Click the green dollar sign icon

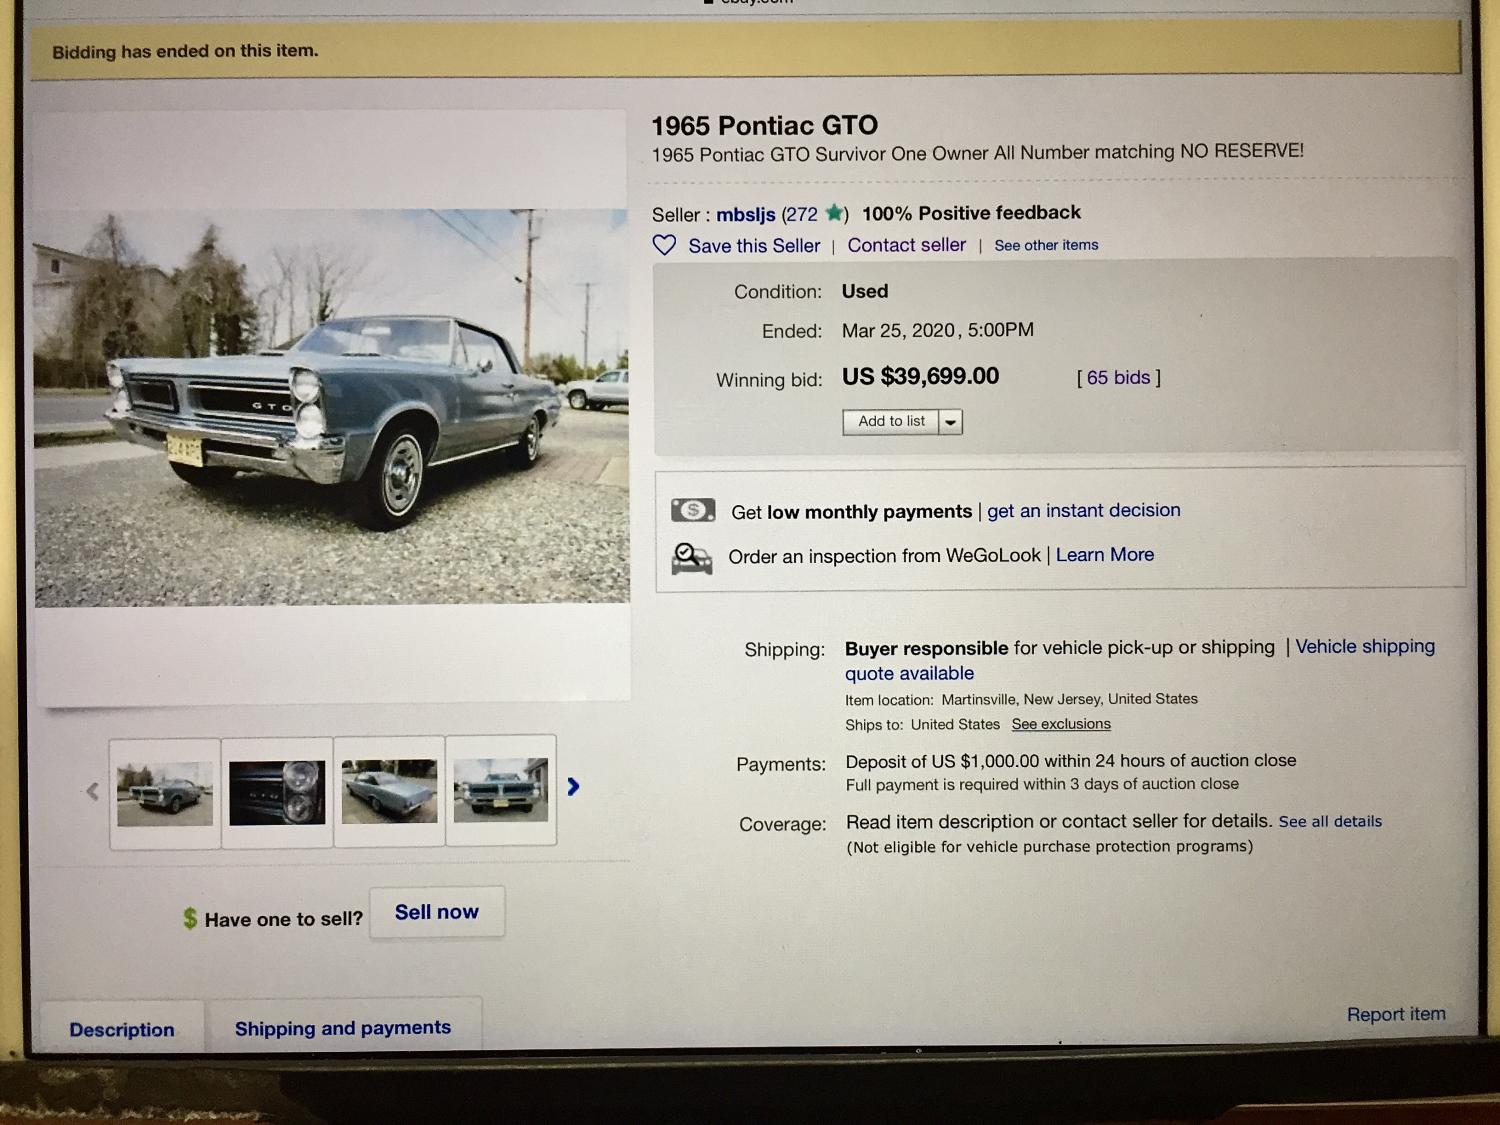coord(190,918)
